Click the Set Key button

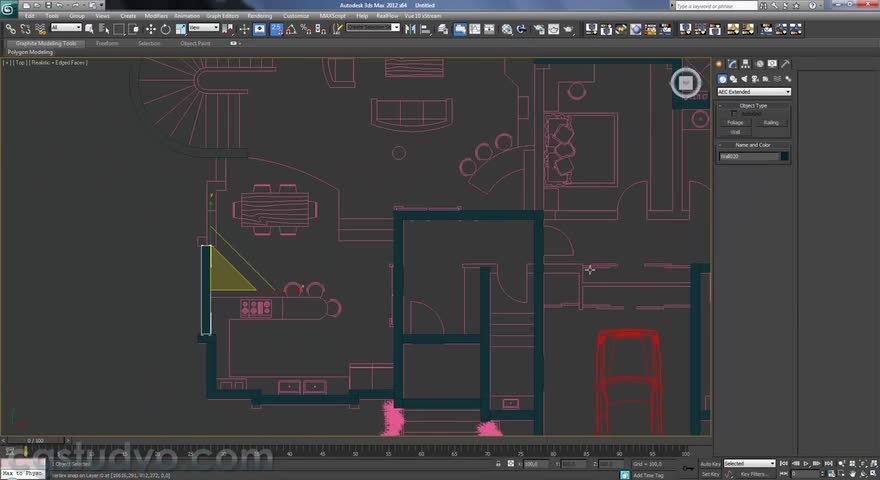[710, 474]
